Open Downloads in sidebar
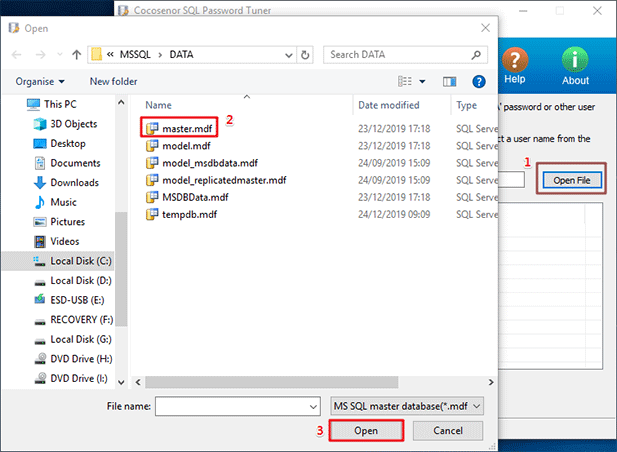The height and width of the screenshot is (452, 617). (66, 183)
